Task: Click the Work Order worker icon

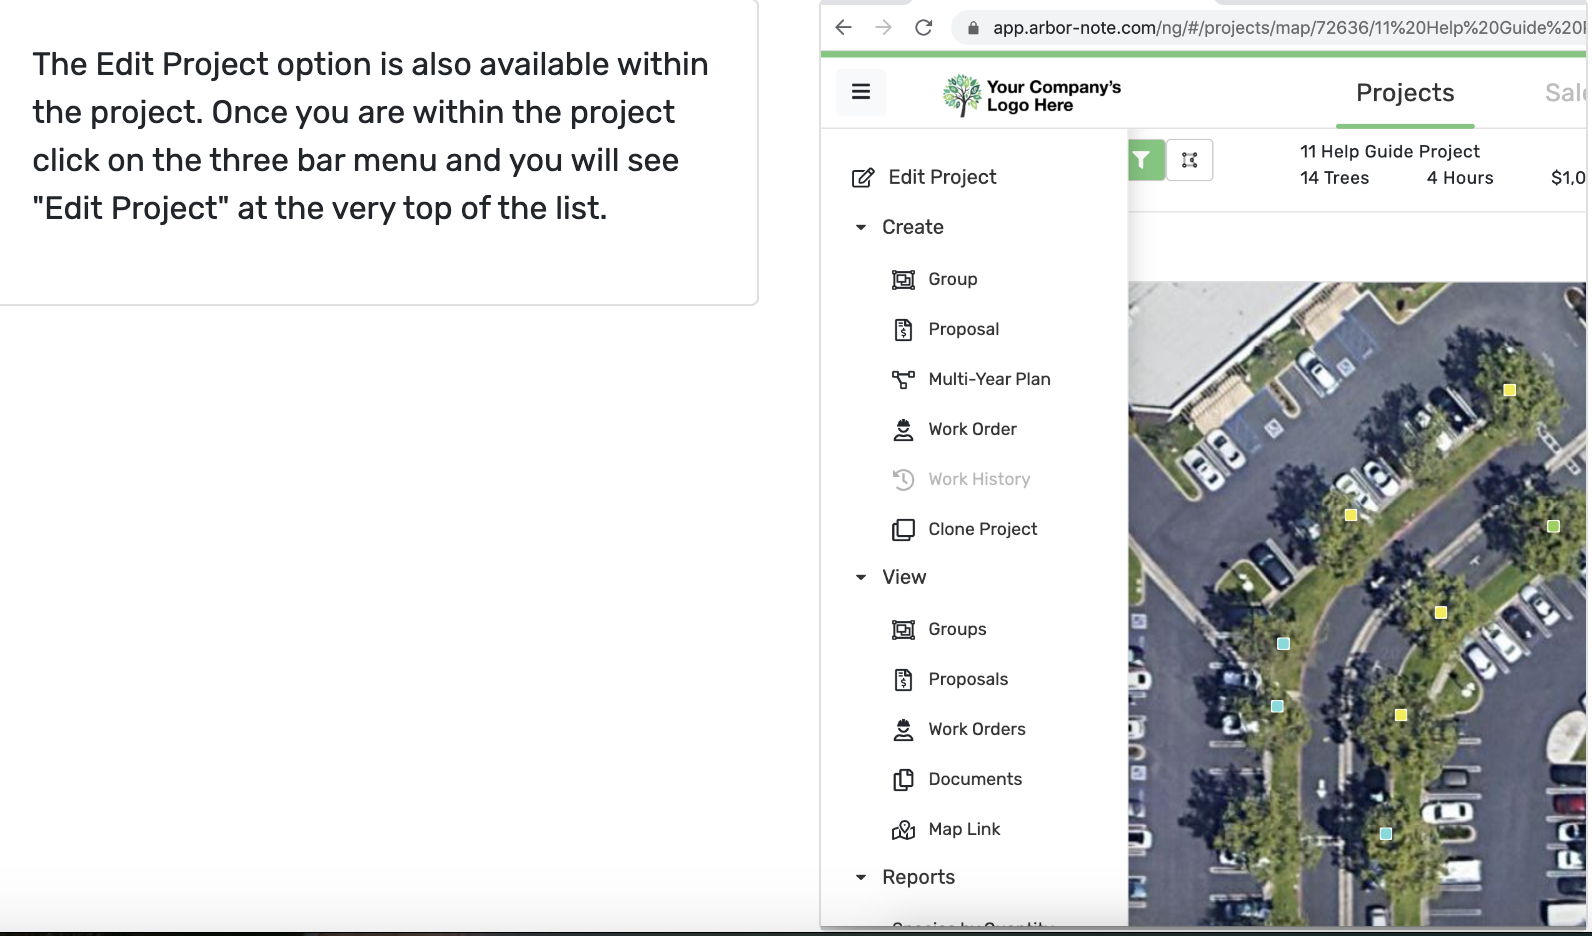Action: pyautogui.click(x=903, y=430)
